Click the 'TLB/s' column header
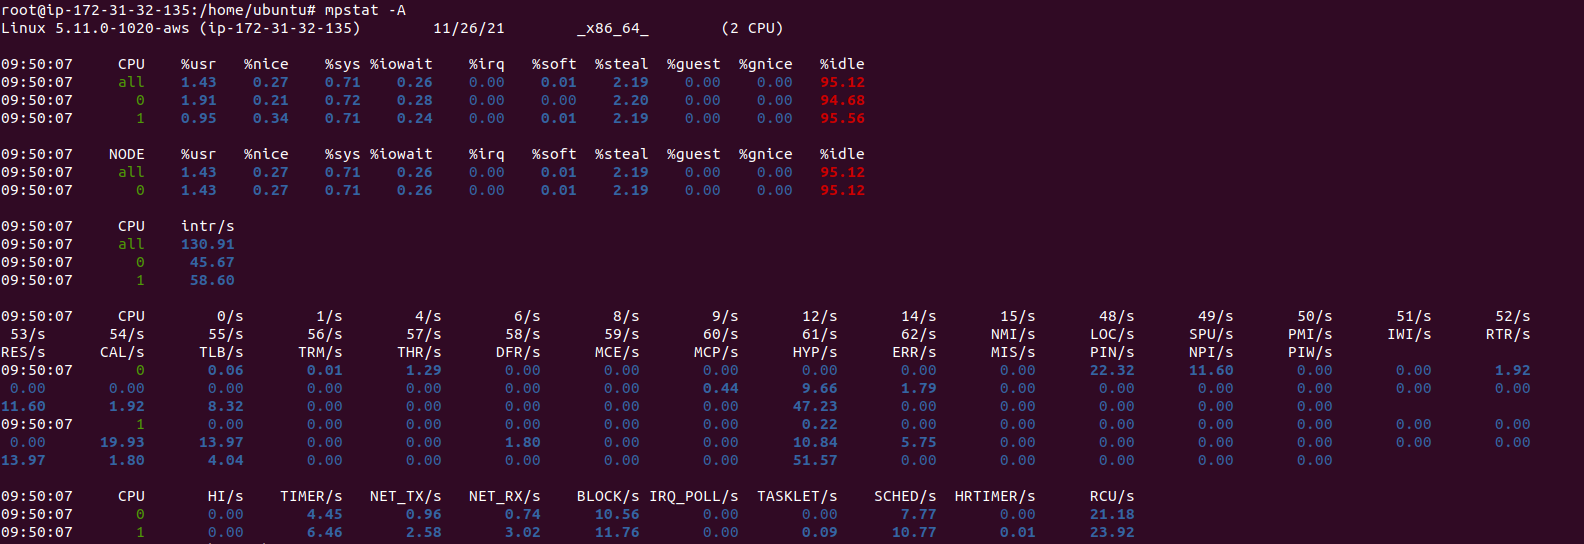 click(x=221, y=352)
